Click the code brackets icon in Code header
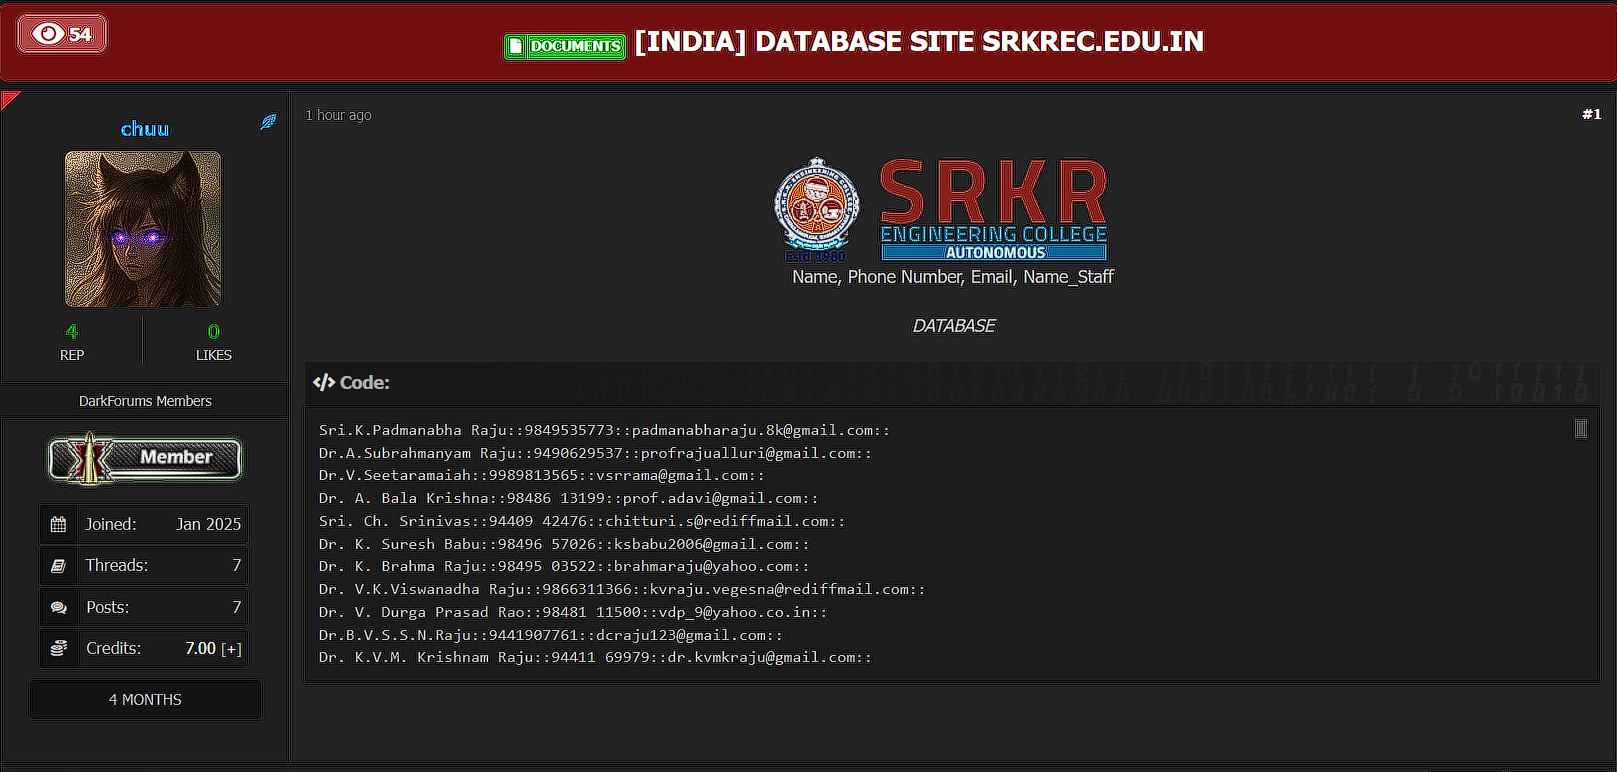The width and height of the screenshot is (1617, 772). tap(323, 382)
